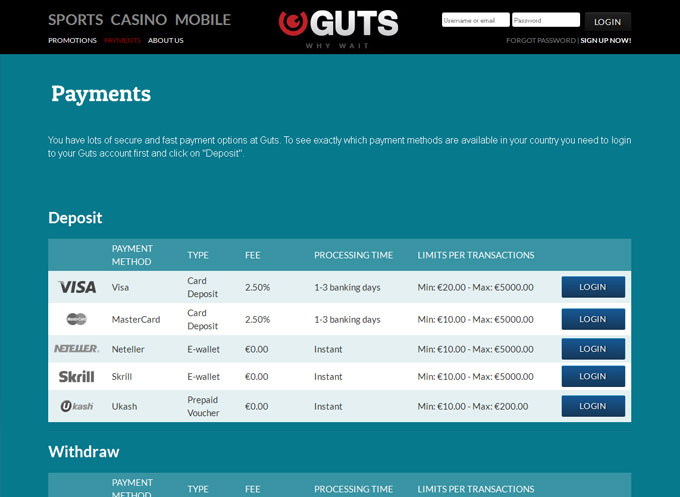Click the Ukash payment method name
Screen dimensions: 680x497
(124, 407)
